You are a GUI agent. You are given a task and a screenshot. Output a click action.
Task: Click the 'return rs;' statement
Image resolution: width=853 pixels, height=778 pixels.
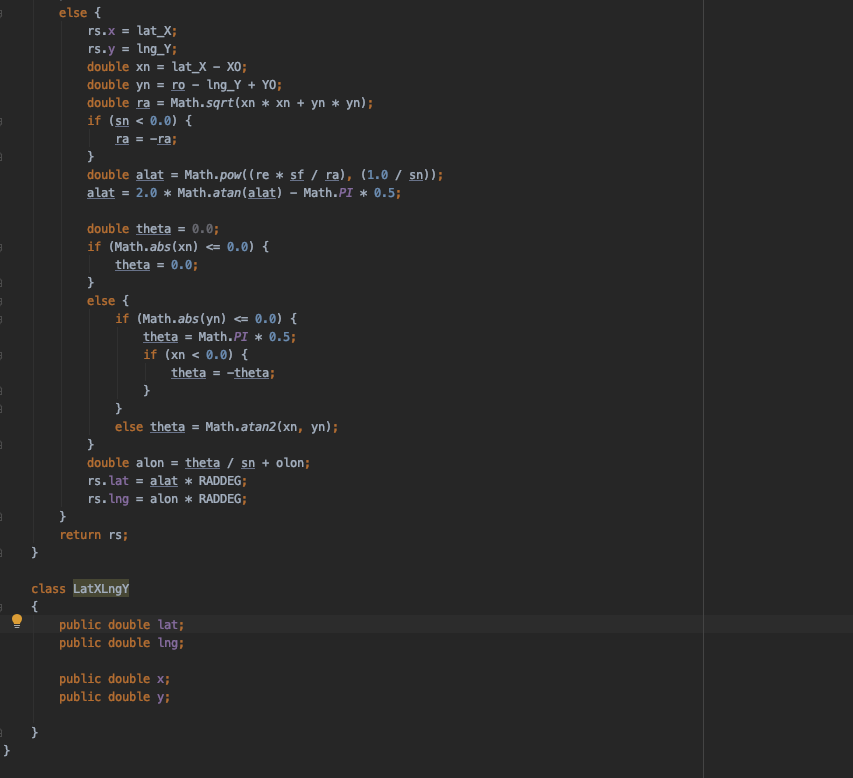94,534
